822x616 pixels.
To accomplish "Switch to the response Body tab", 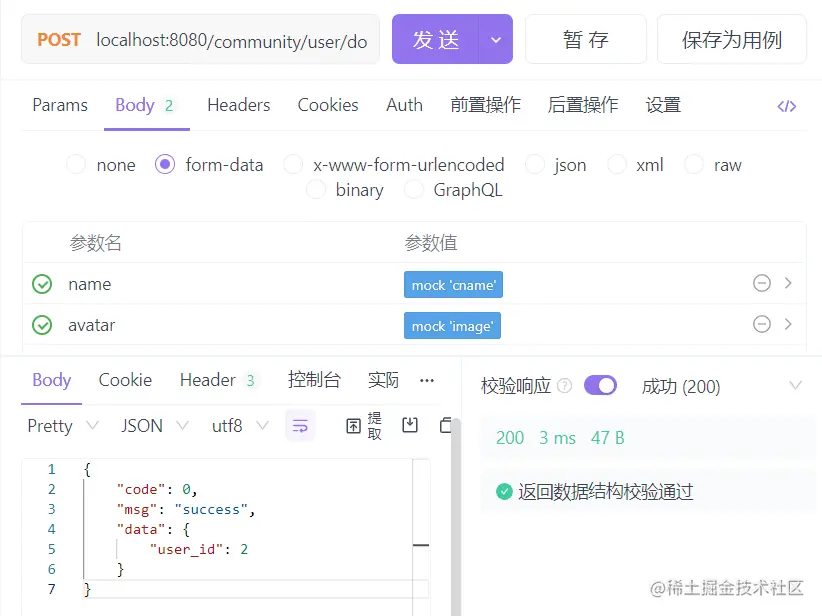I will 51,380.
